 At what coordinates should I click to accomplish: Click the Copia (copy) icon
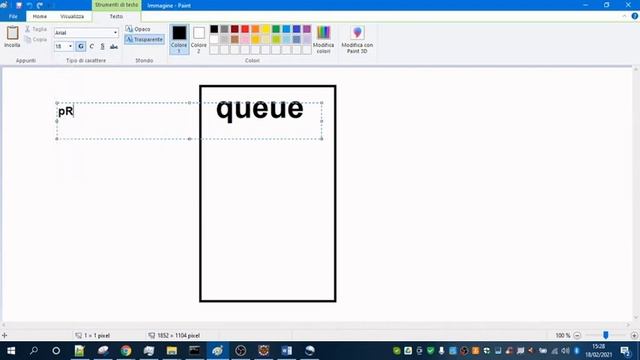(27, 40)
